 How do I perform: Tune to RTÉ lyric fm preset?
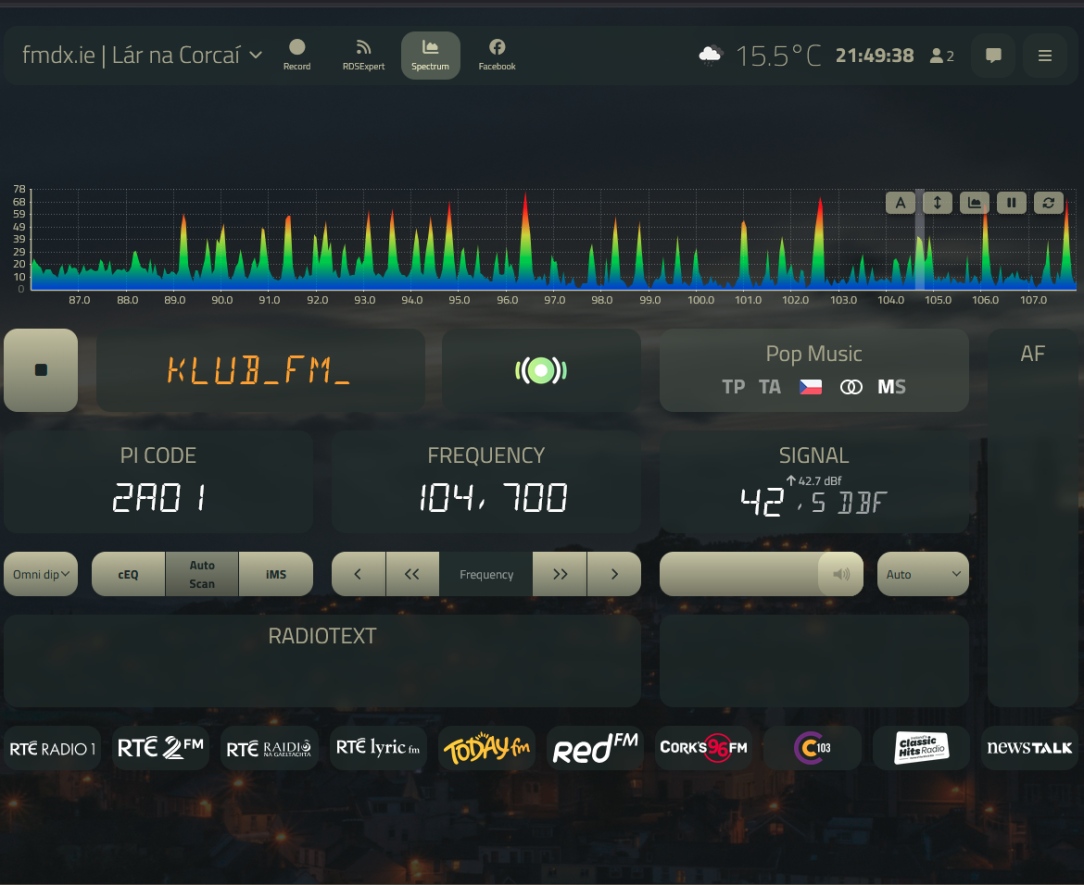[x=378, y=748]
